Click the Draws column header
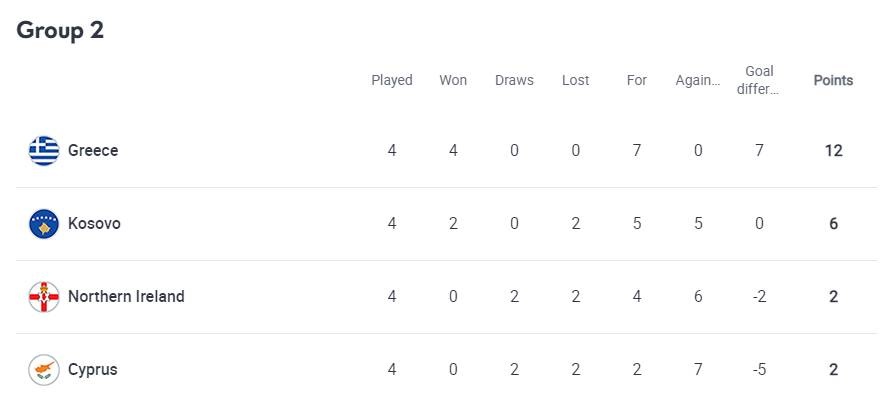 tap(514, 81)
